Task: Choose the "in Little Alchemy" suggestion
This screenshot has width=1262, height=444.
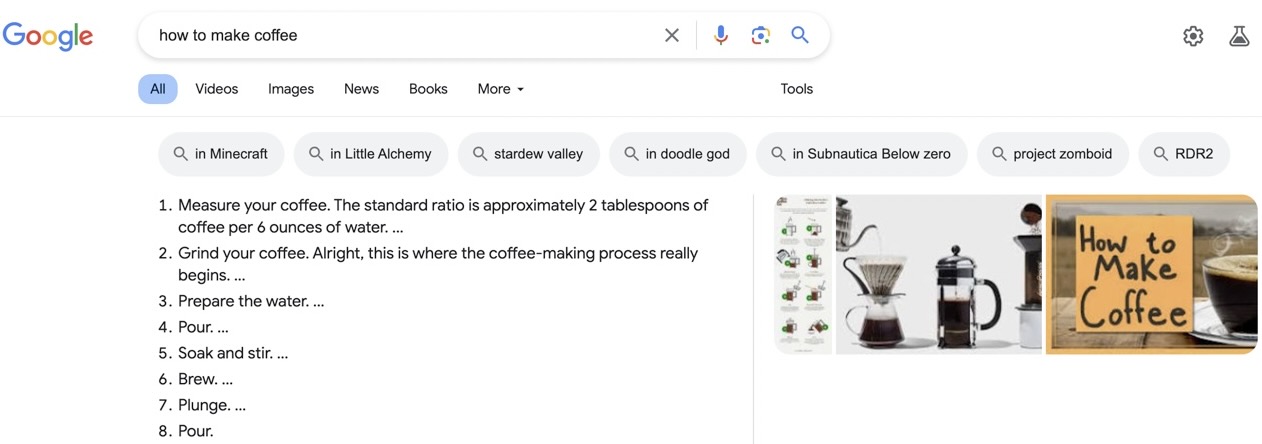Action: click(x=370, y=154)
